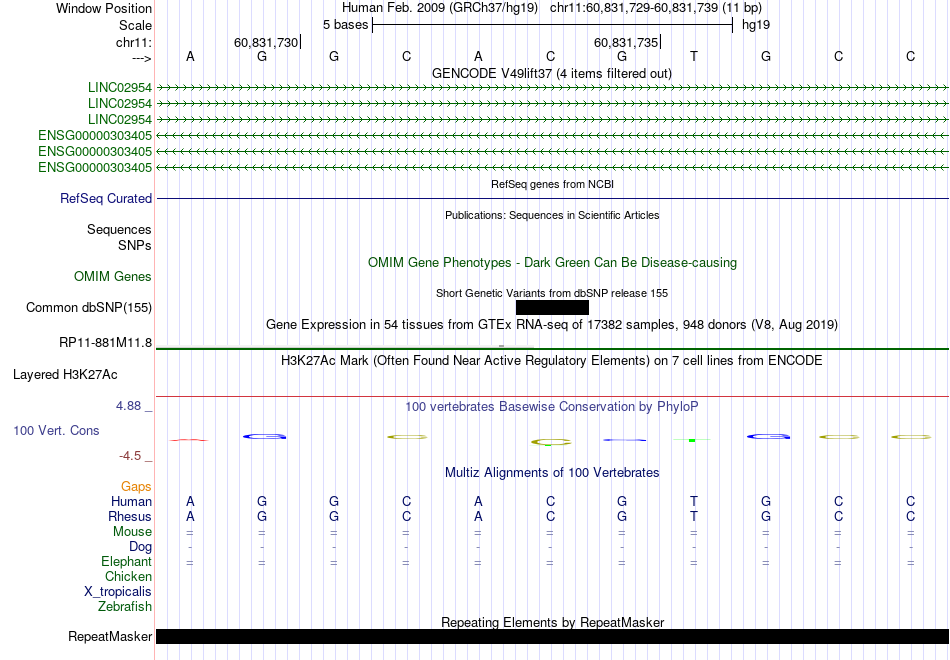Click the chr11:60,831,729-60,831,739 (11 bp) position text
Screen dimensions: 950x660
[656, 8]
